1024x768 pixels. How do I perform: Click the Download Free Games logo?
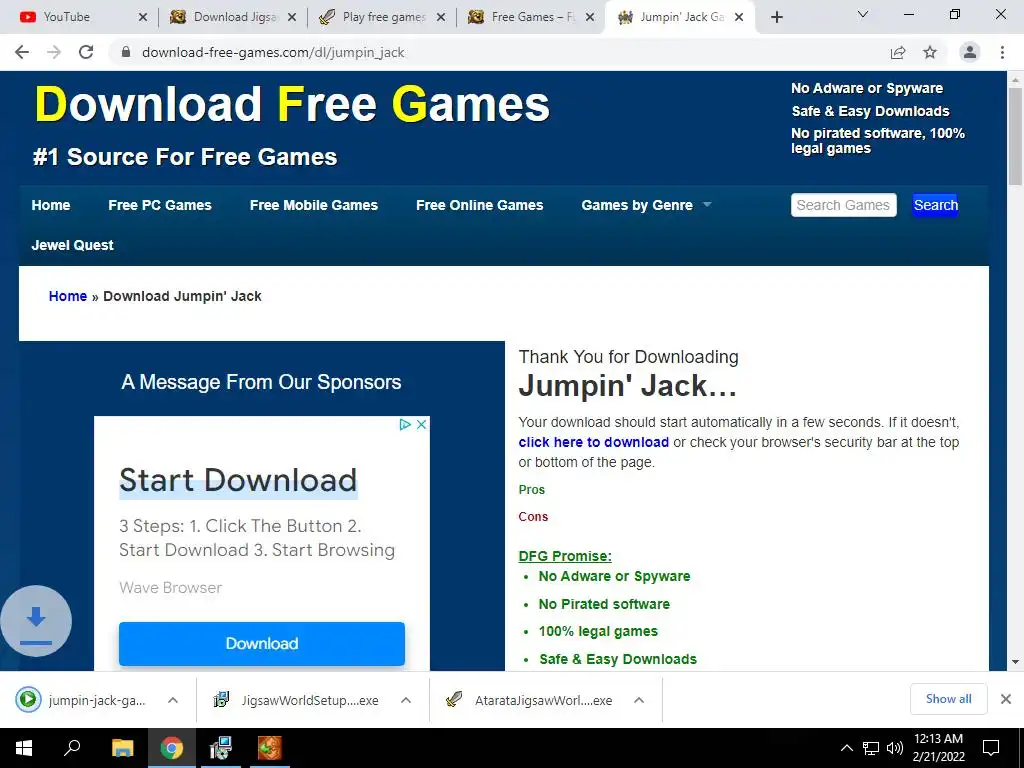coord(292,104)
